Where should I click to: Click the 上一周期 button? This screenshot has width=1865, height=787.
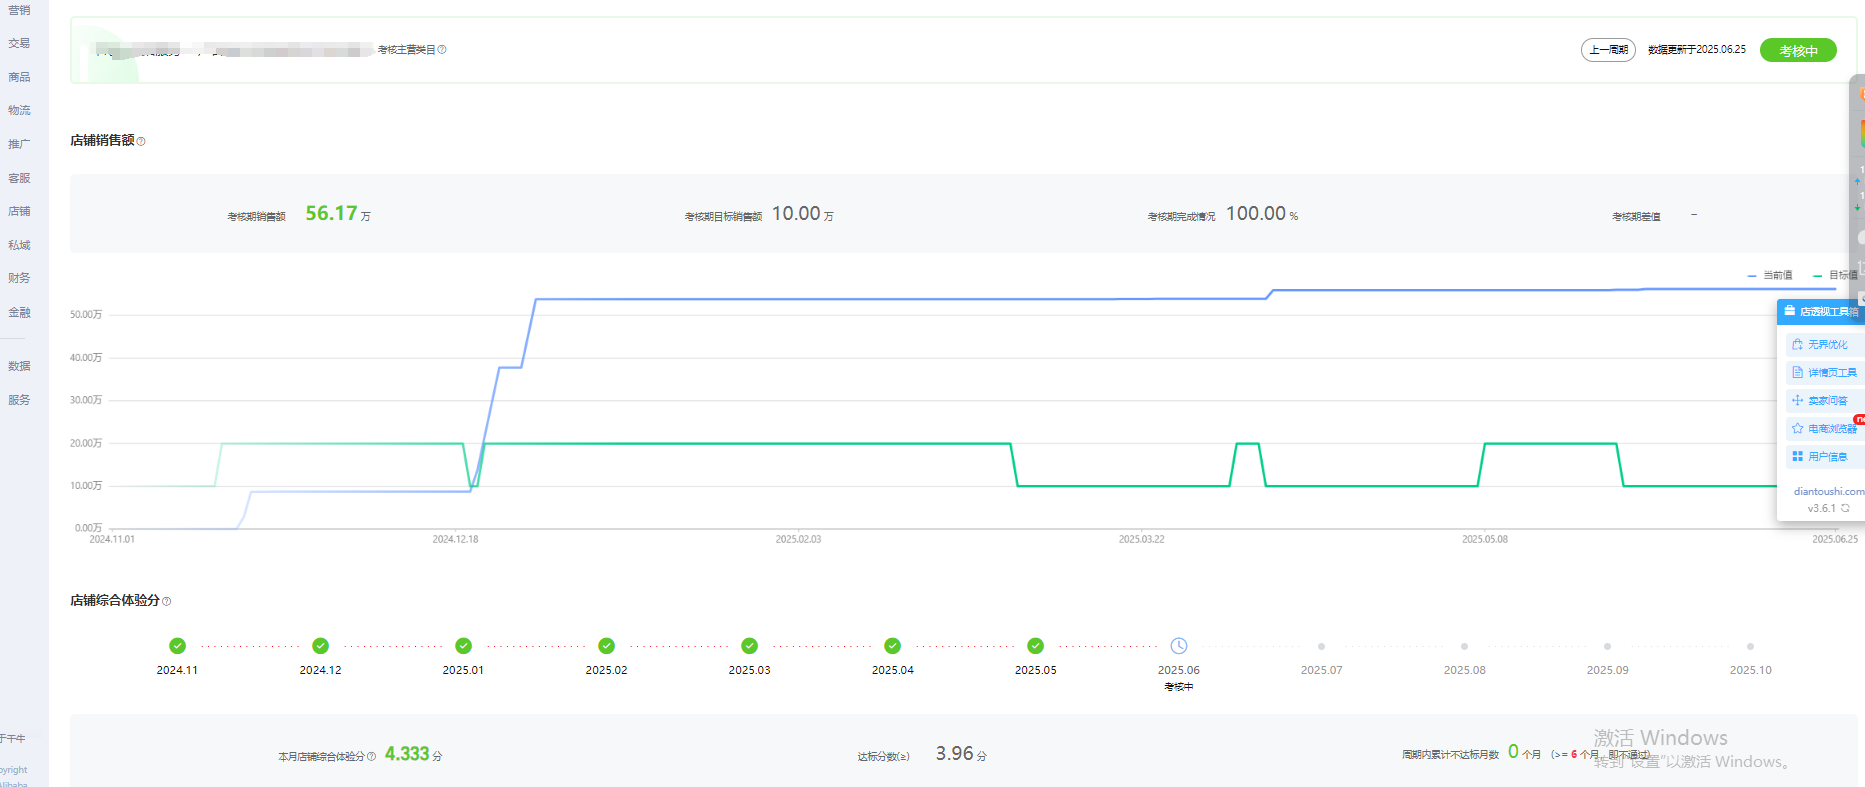[x=1608, y=50]
